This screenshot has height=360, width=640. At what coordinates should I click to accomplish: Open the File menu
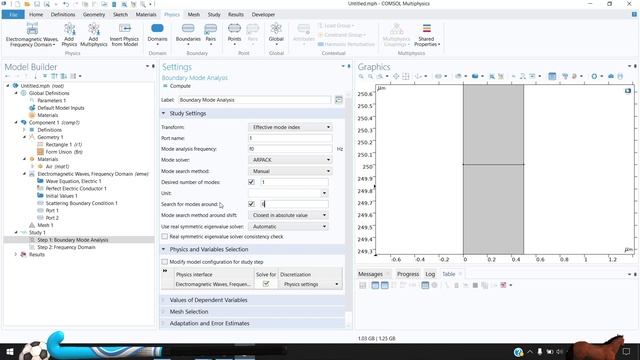click(13, 15)
